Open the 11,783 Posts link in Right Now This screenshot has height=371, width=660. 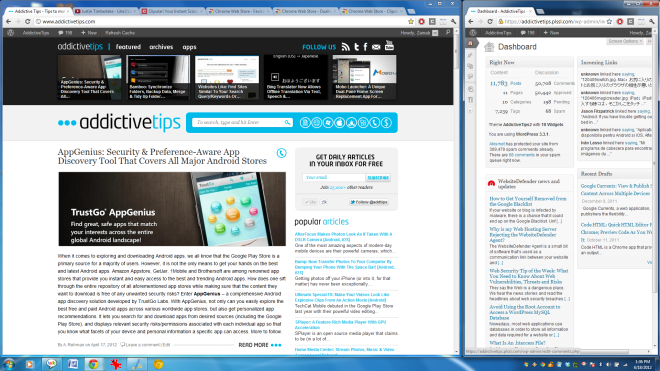coord(506,83)
